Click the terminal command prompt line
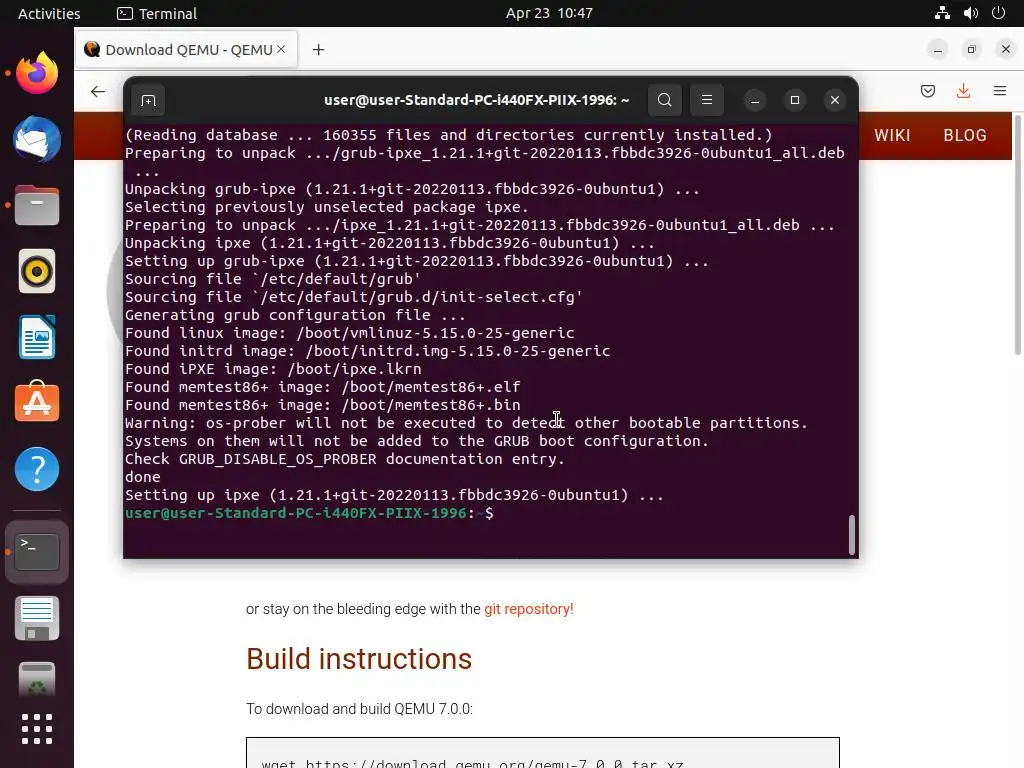Viewport: 1024px width, 768px height. click(310, 513)
